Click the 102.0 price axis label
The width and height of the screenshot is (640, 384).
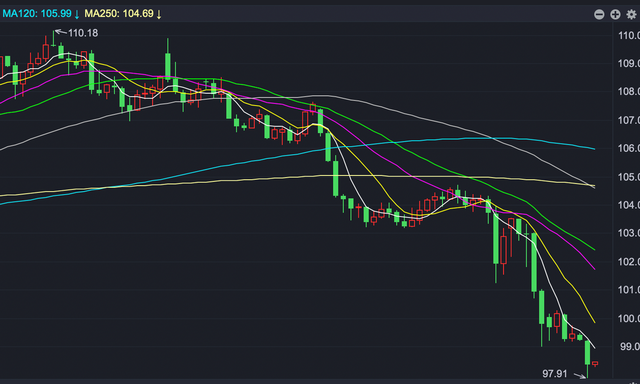point(629,262)
